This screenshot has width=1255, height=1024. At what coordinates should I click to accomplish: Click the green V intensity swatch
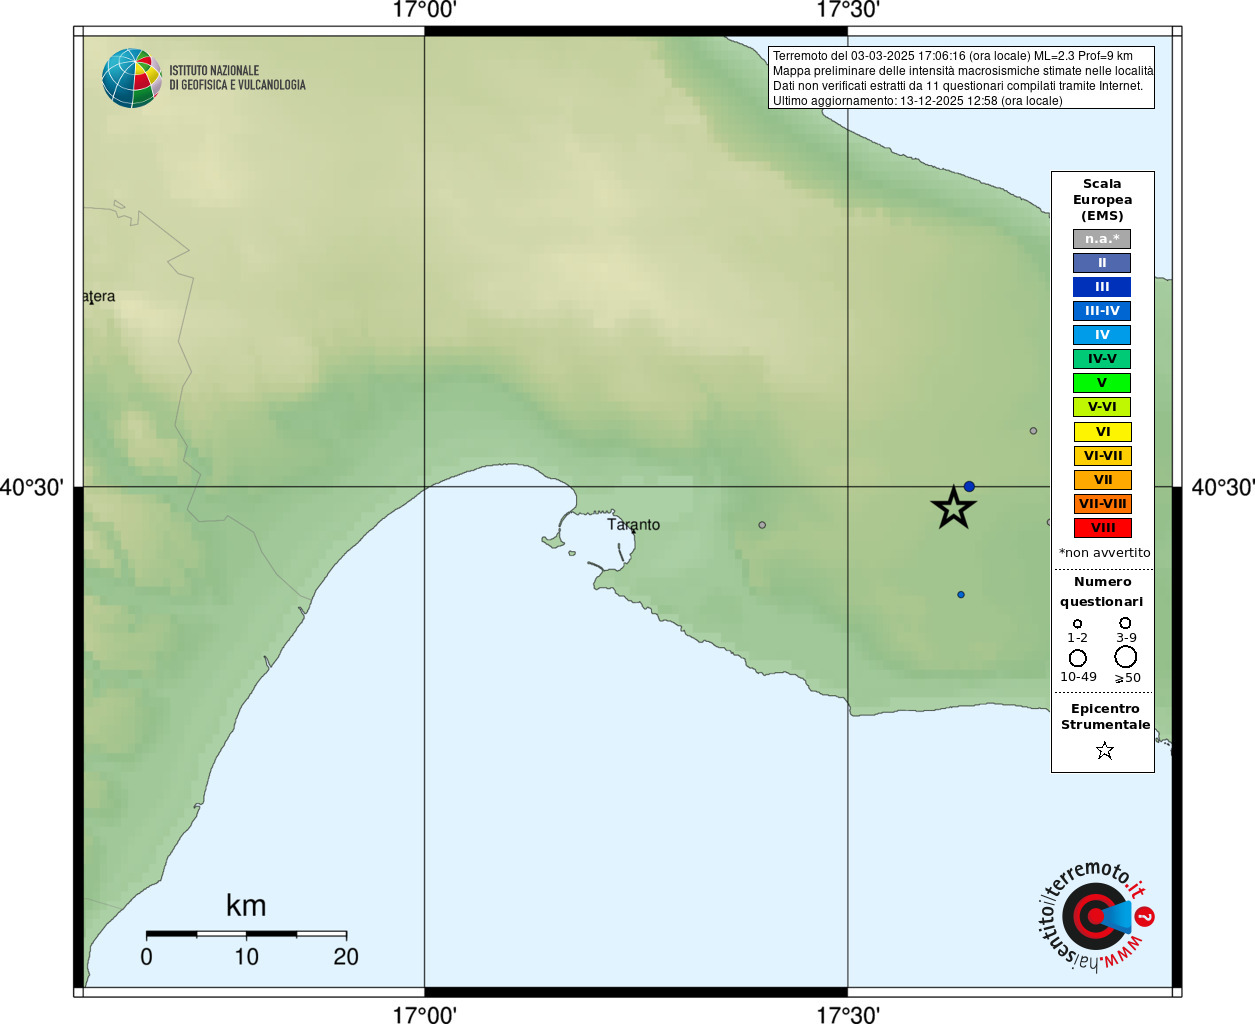point(1102,383)
